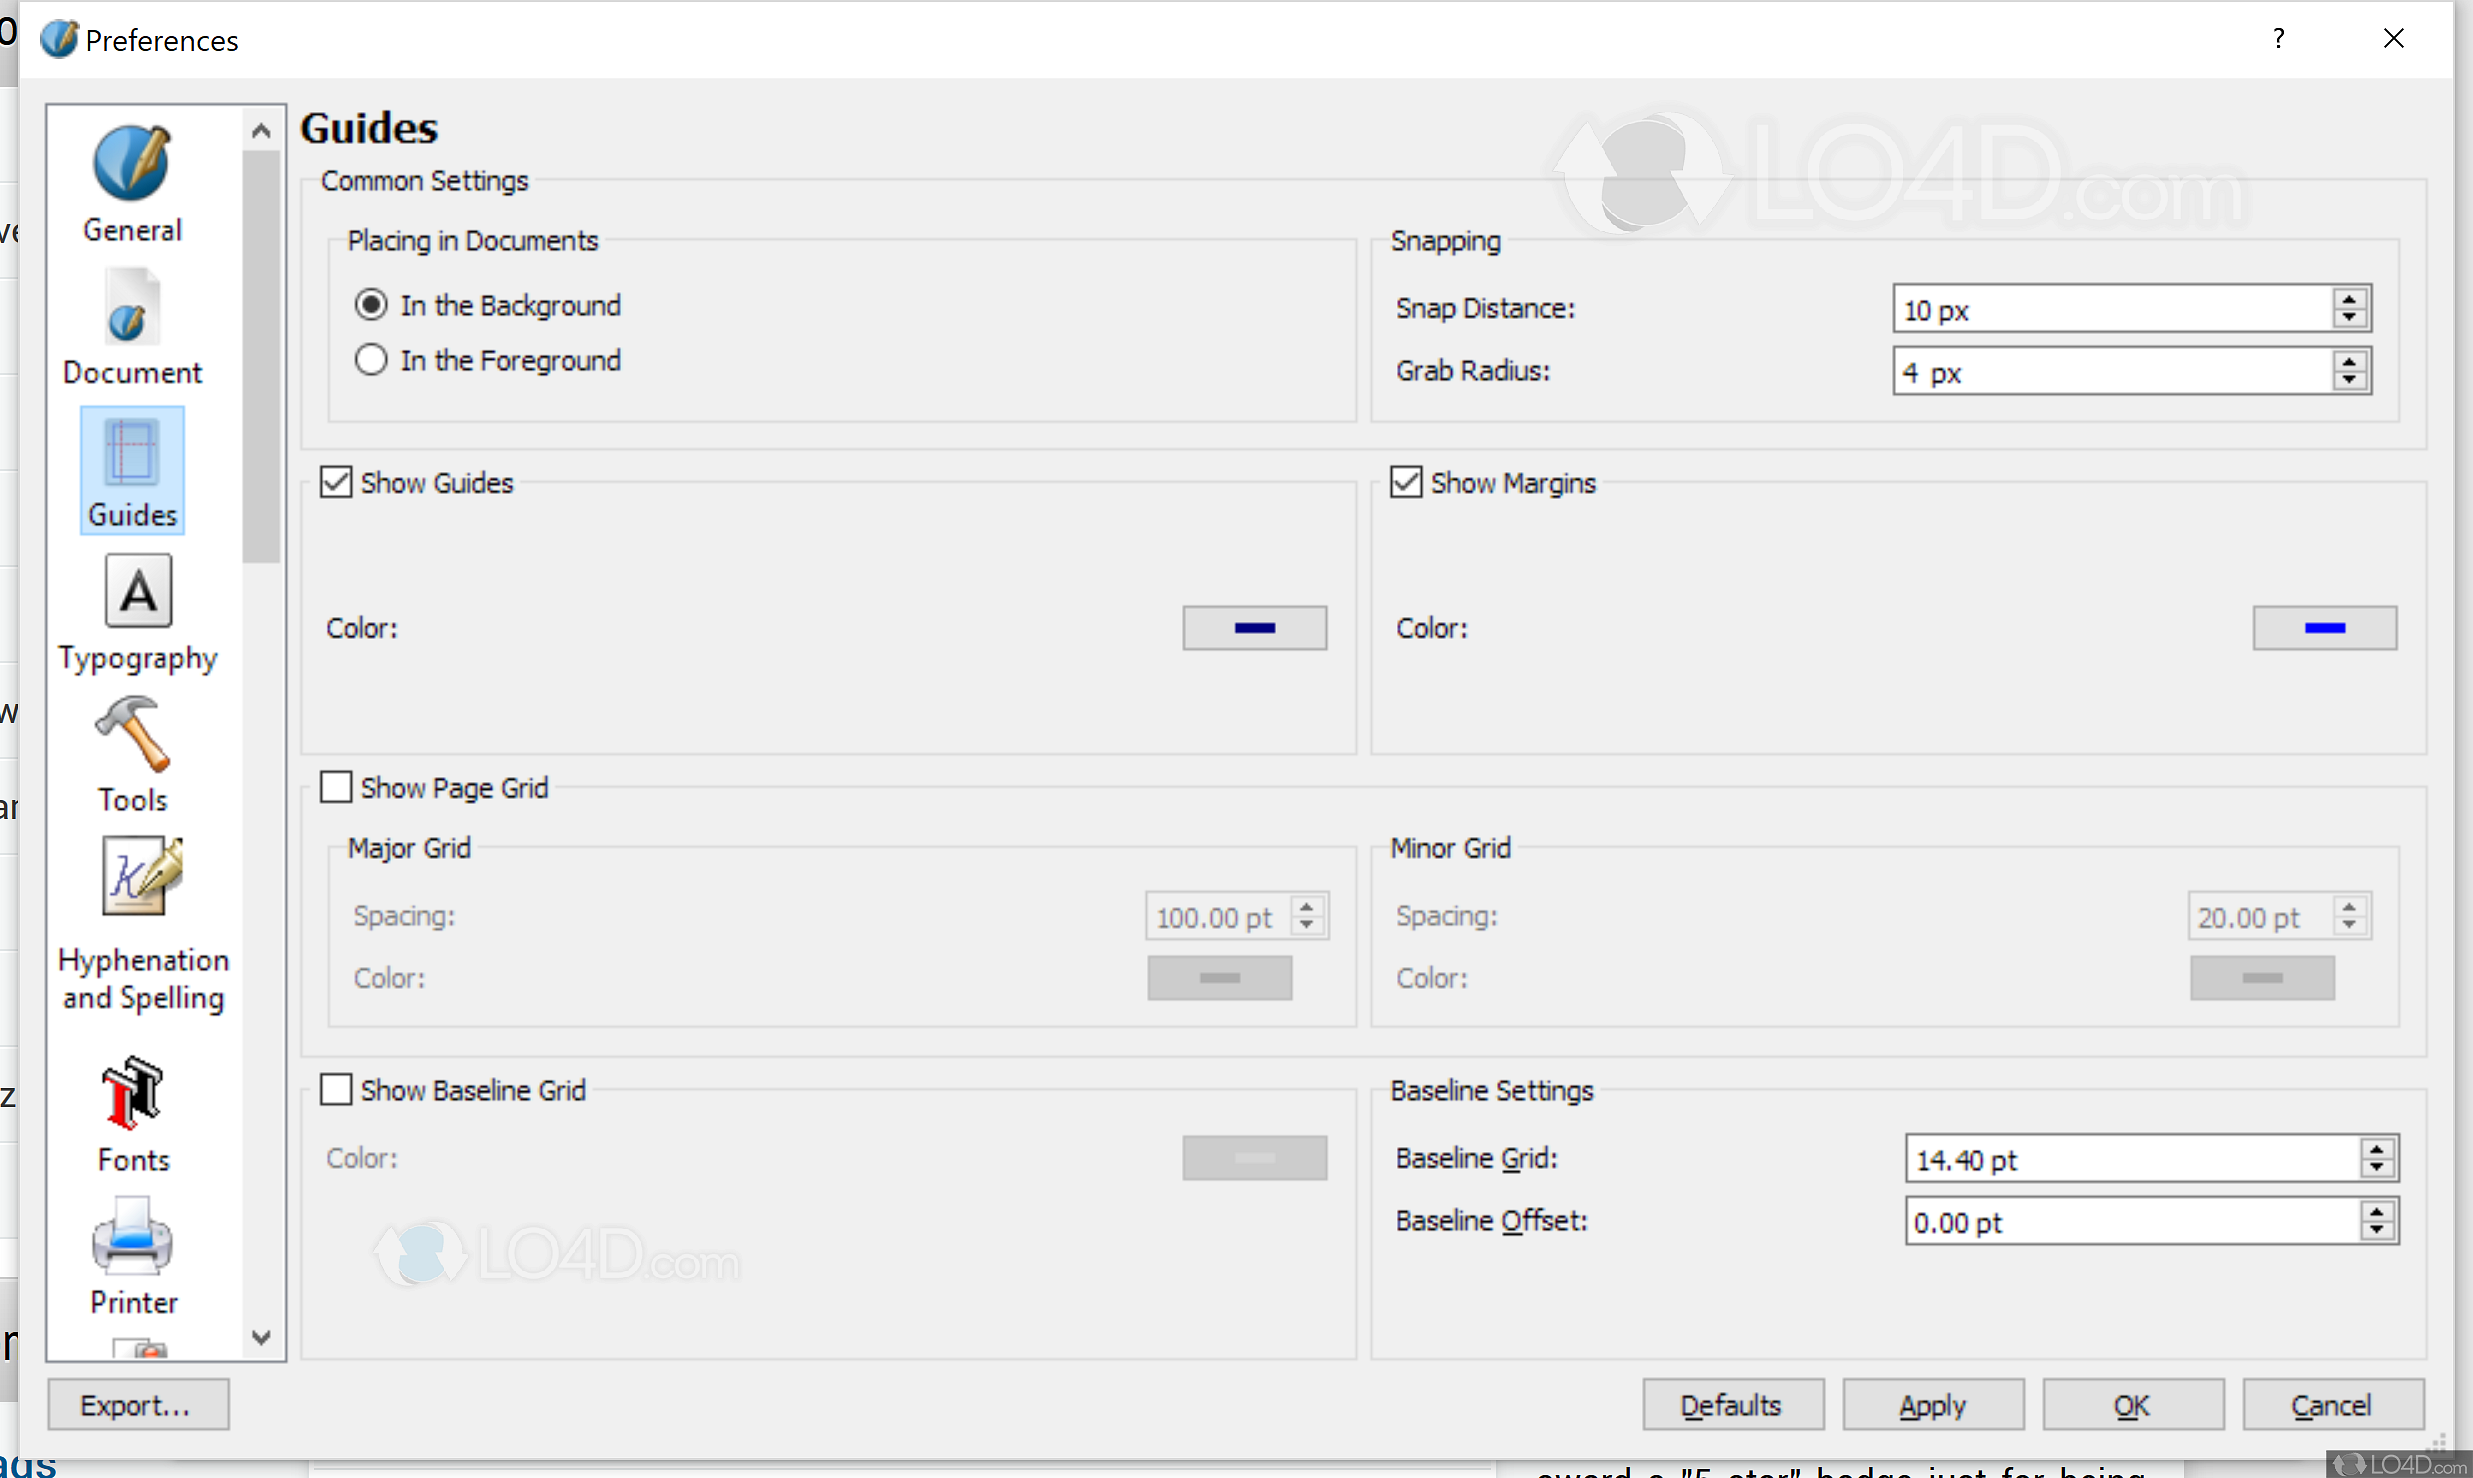Image resolution: width=2473 pixels, height=1478 pixels.
Task: Enable the Show Page Grid checkbox
Action: pyautogui.click(x=336, y=787)
